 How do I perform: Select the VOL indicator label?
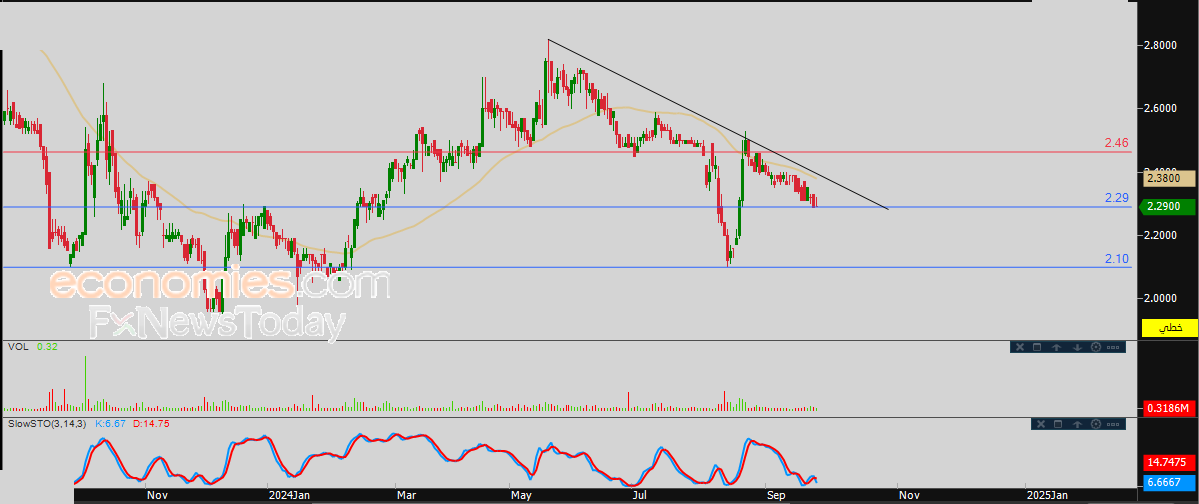click(18, 346)
